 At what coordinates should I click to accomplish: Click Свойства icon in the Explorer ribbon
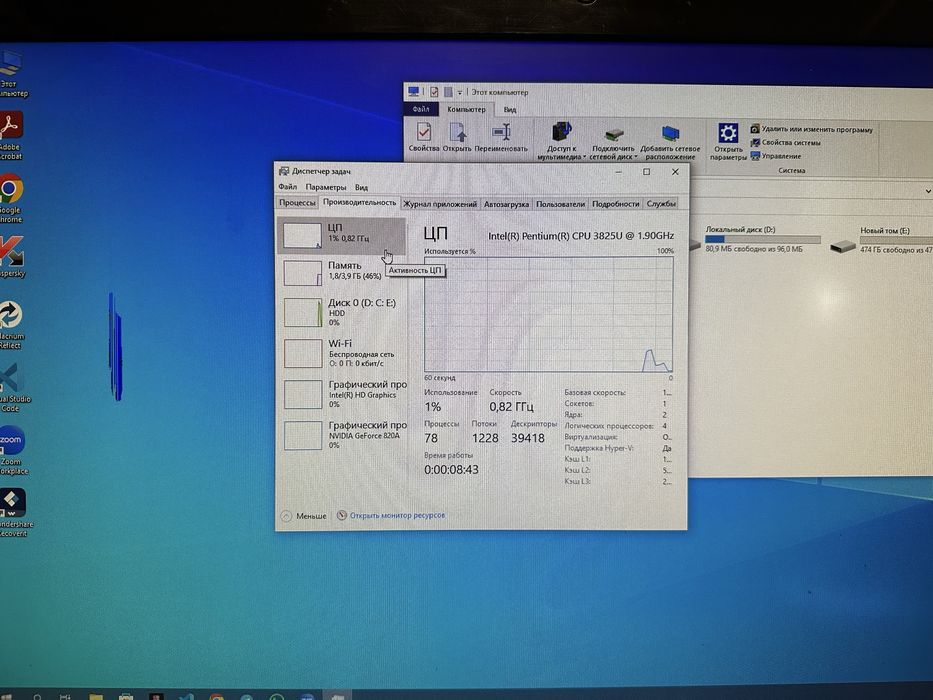pyautogui.click(x=424, y=138)
